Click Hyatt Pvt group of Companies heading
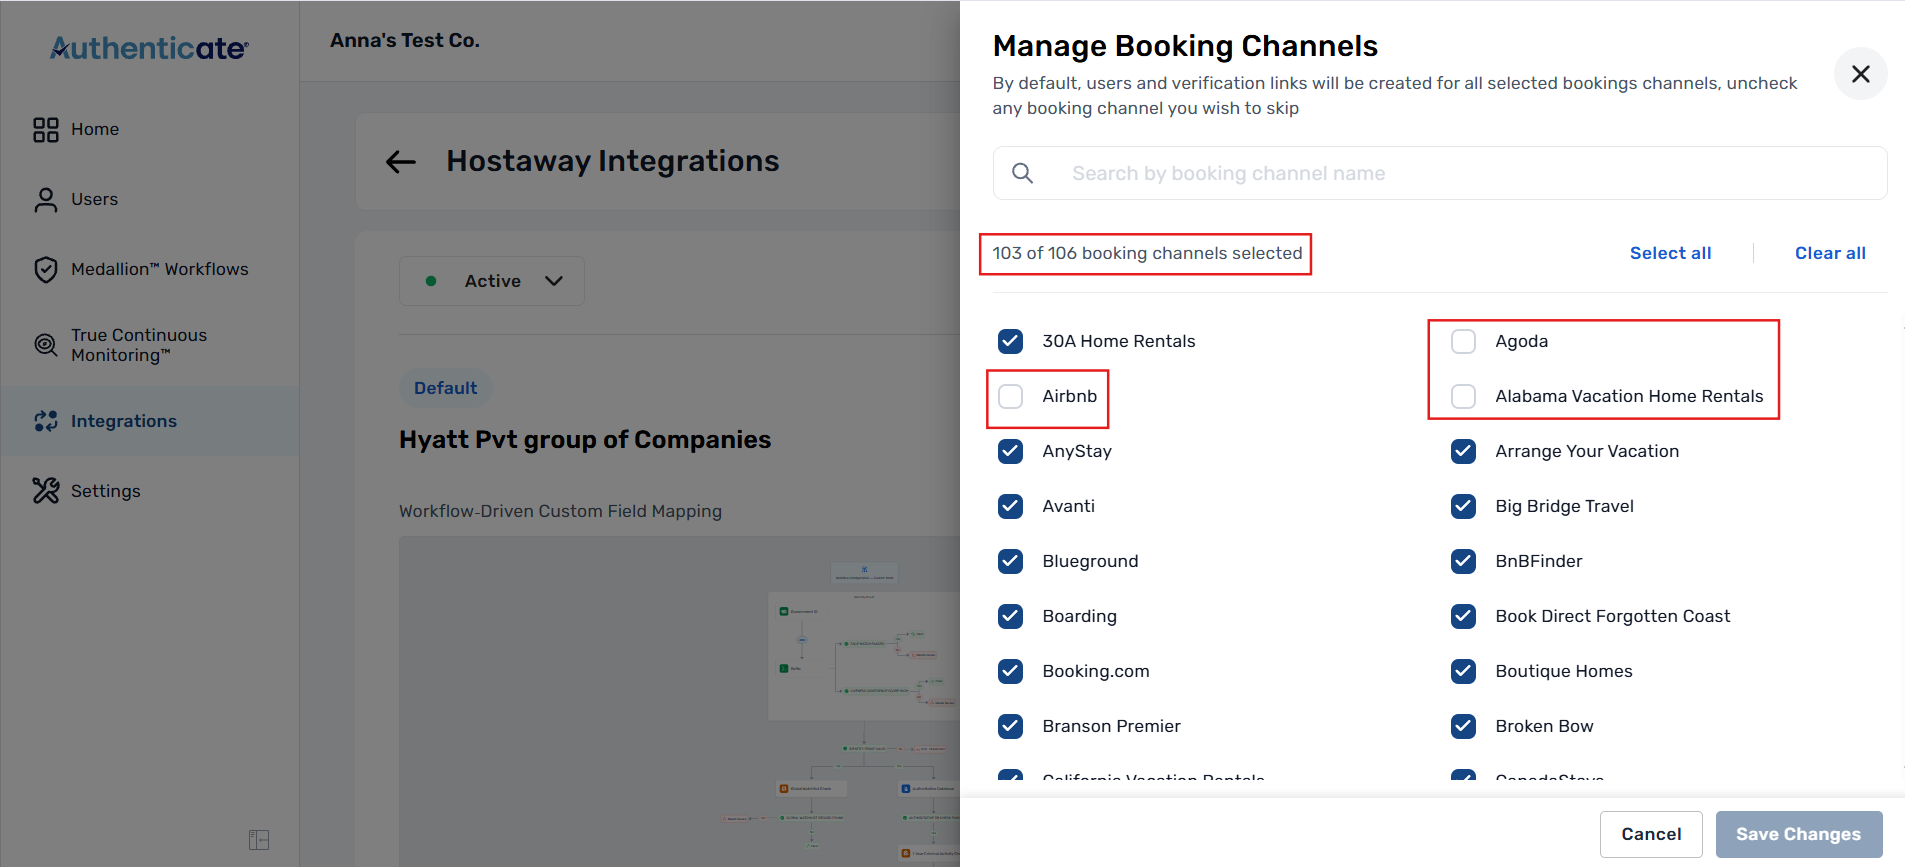1905x867 pixels. [x=585, y=440]
